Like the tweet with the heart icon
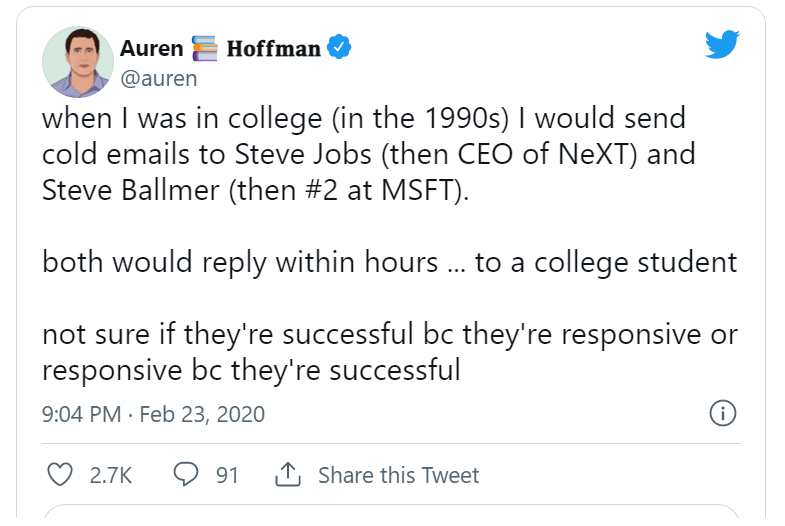Image resolution: width=785 pixels, height=526 pixels. coord(61,474)
